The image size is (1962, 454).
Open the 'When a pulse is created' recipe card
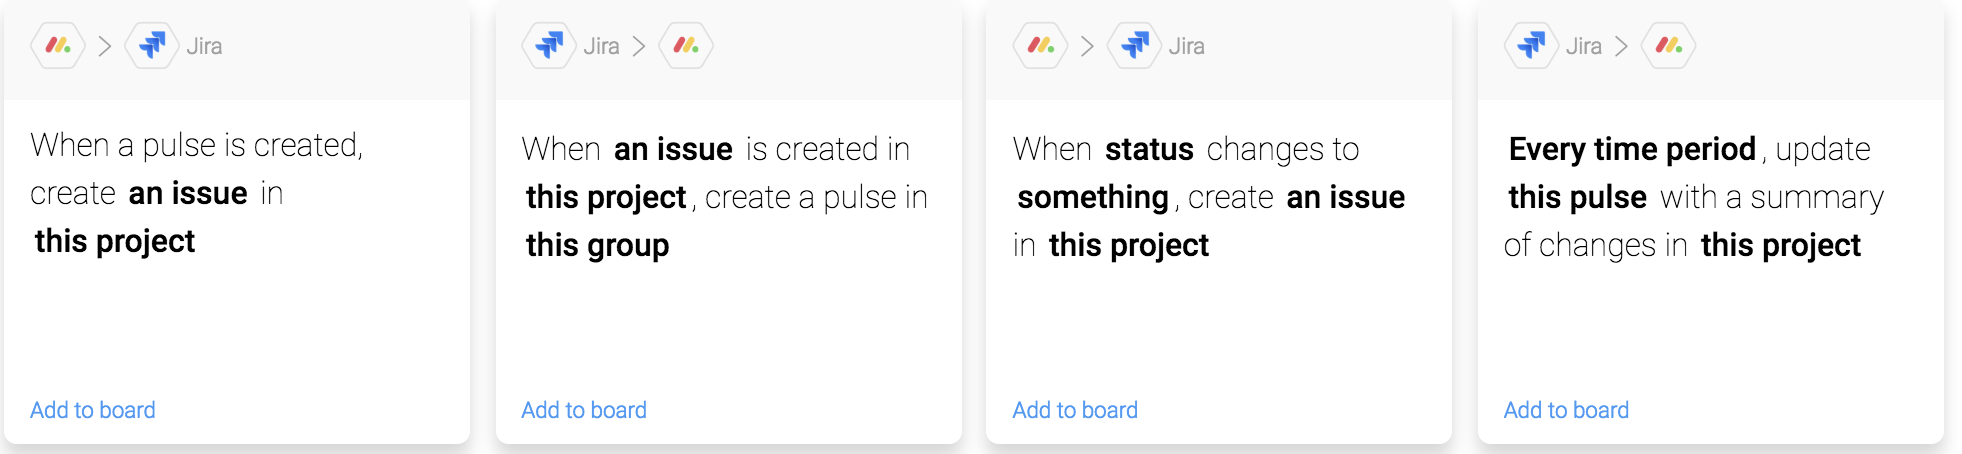[237, 222]
